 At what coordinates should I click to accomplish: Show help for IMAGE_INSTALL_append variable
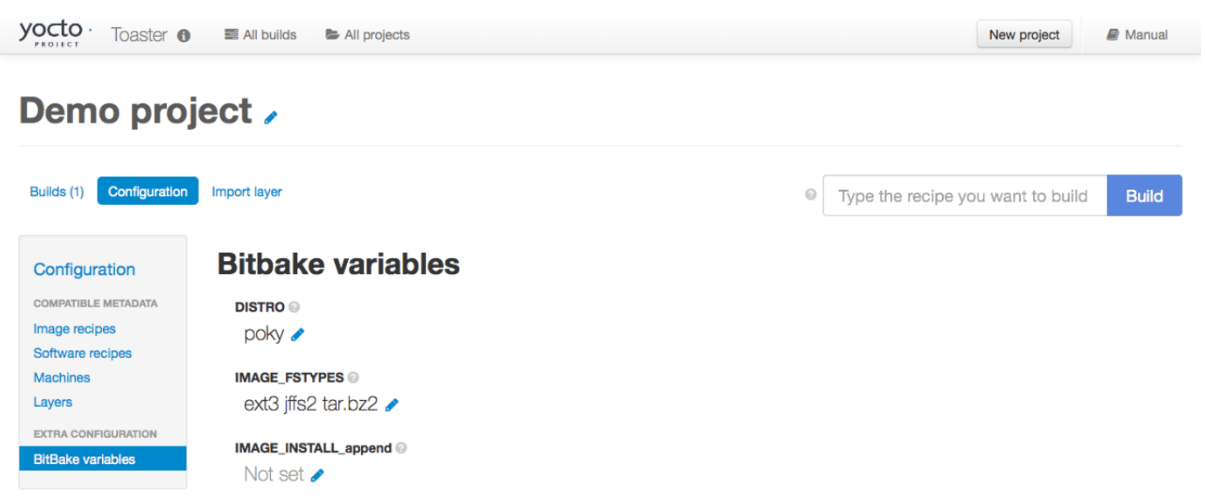point(401,448)
